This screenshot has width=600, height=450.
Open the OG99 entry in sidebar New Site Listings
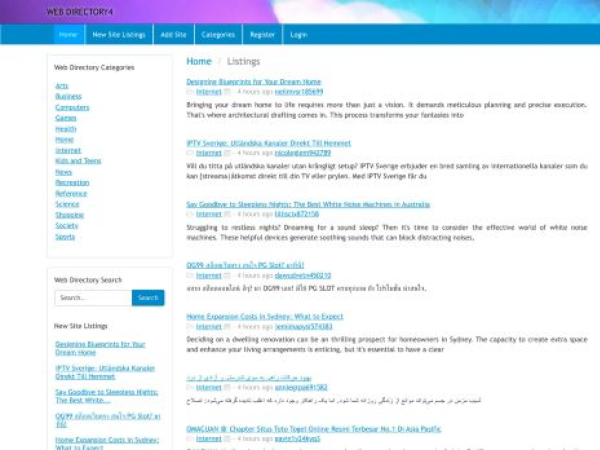click(x=108, y=420)
